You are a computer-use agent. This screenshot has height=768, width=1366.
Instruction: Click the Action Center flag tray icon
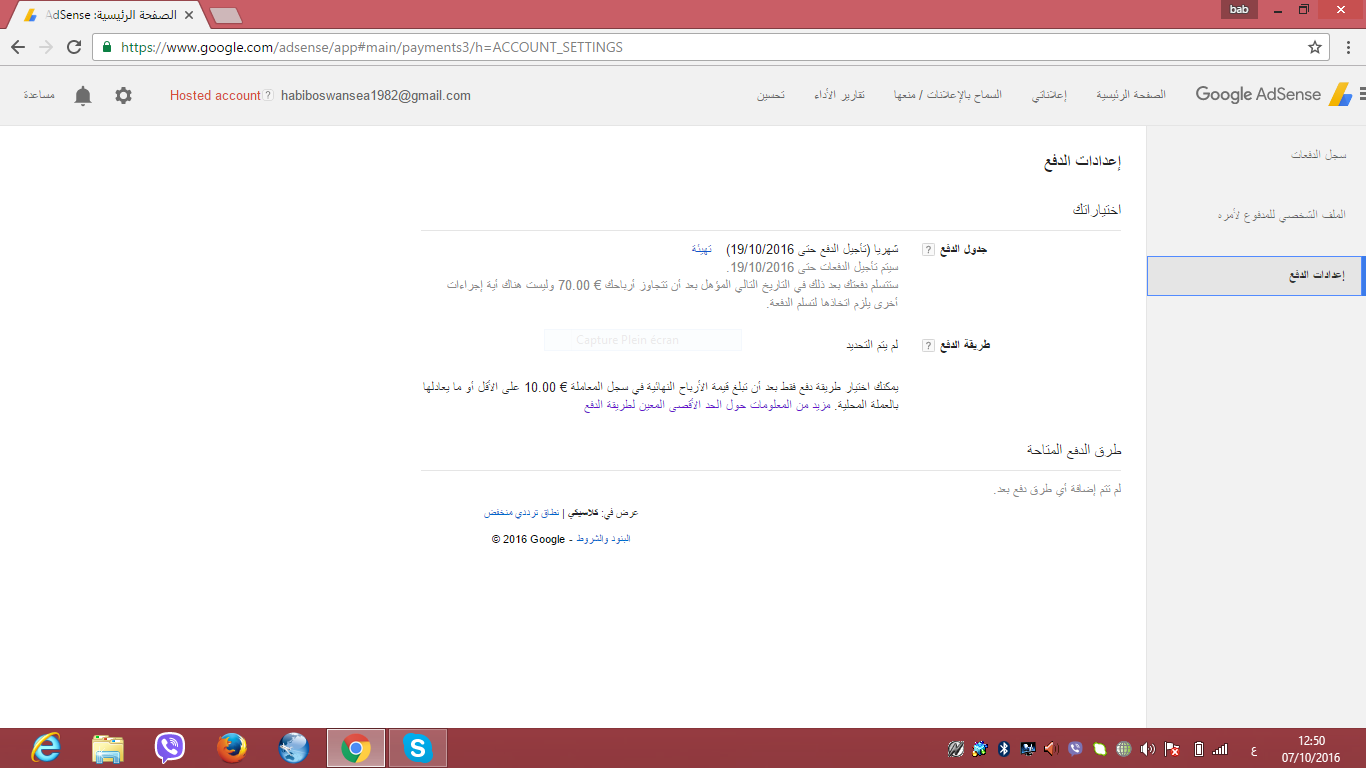pos(1173,748)
